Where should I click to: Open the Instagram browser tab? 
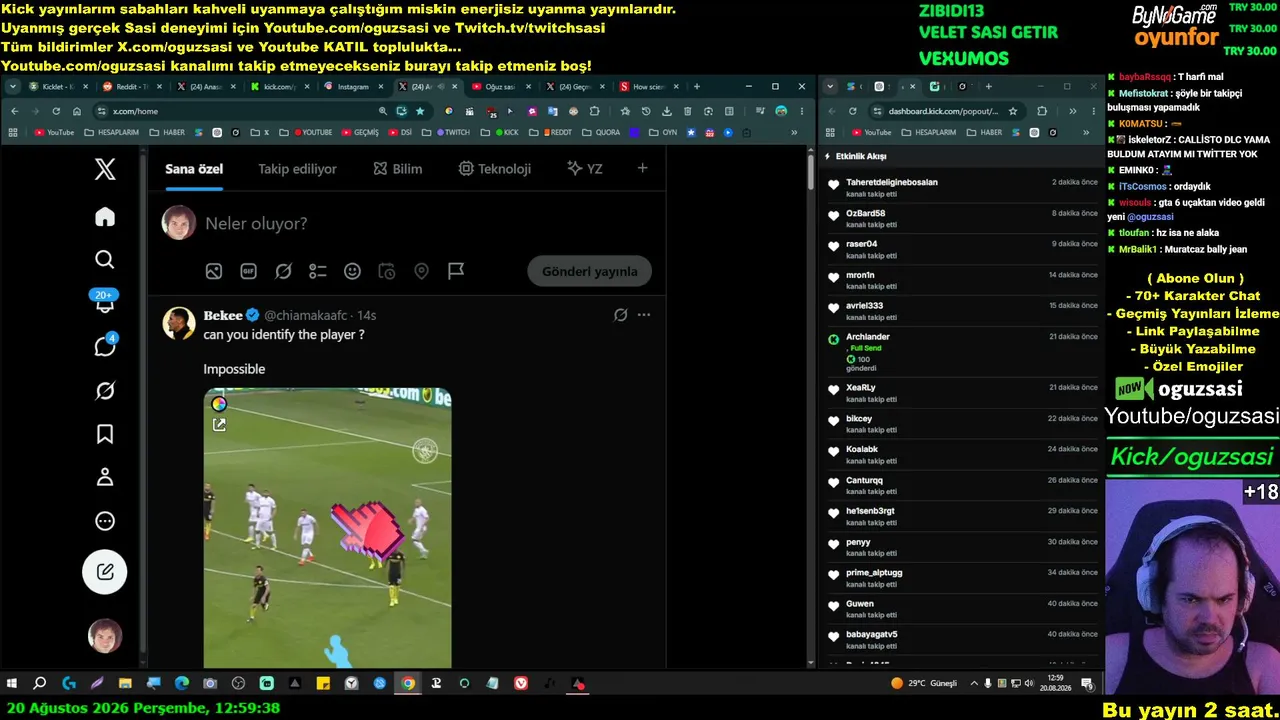[x=354, y=87]
